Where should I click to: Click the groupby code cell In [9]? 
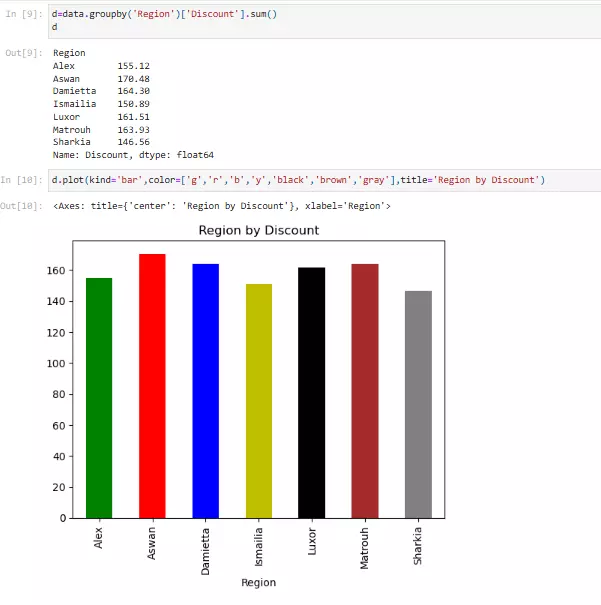(x=324, y=21)
